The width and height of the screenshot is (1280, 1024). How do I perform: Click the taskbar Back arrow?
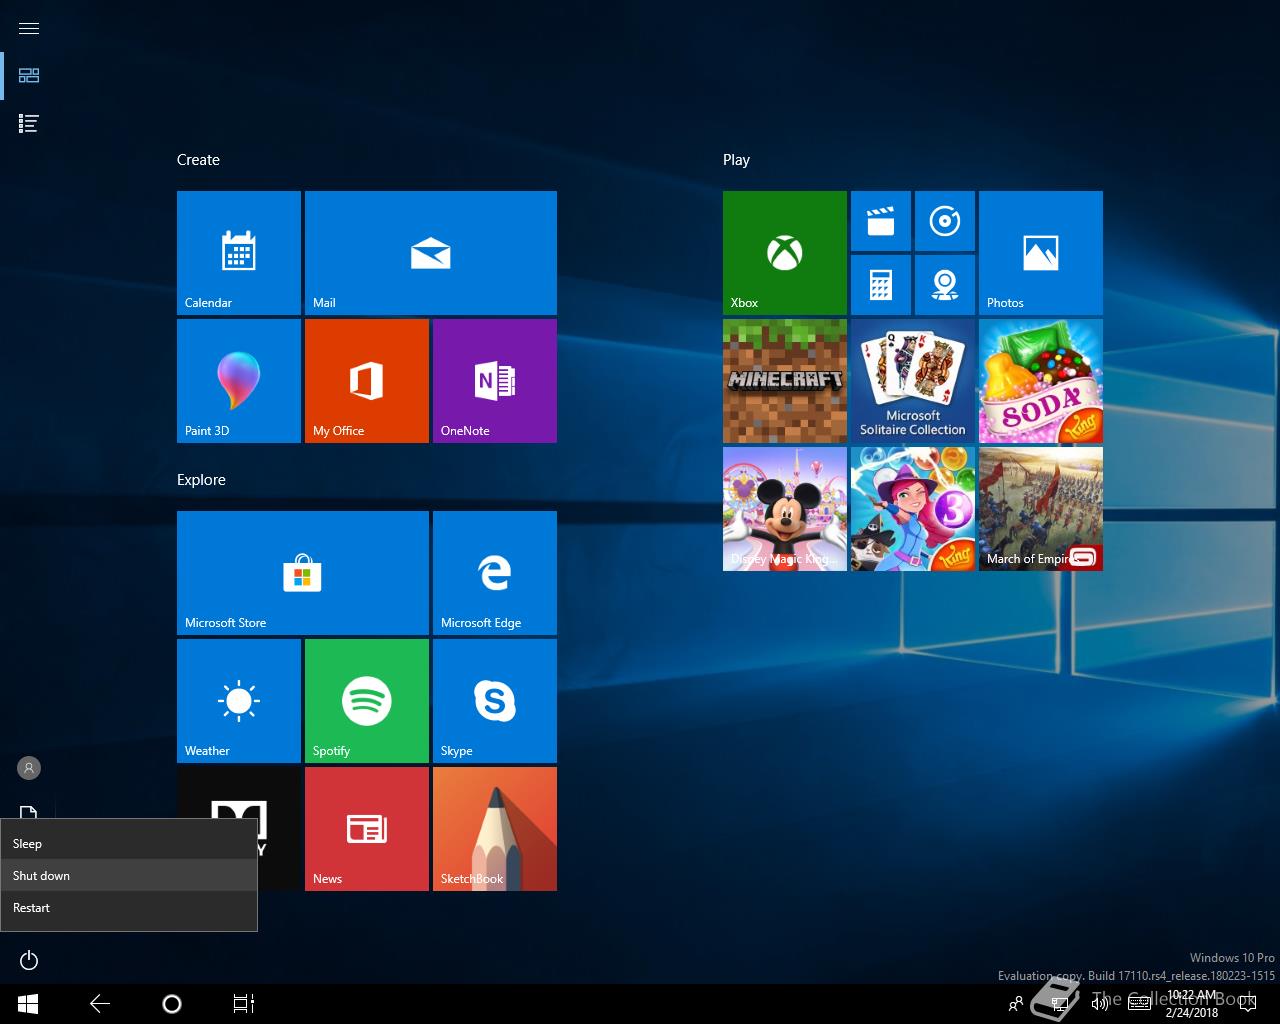pos(100,1004)
